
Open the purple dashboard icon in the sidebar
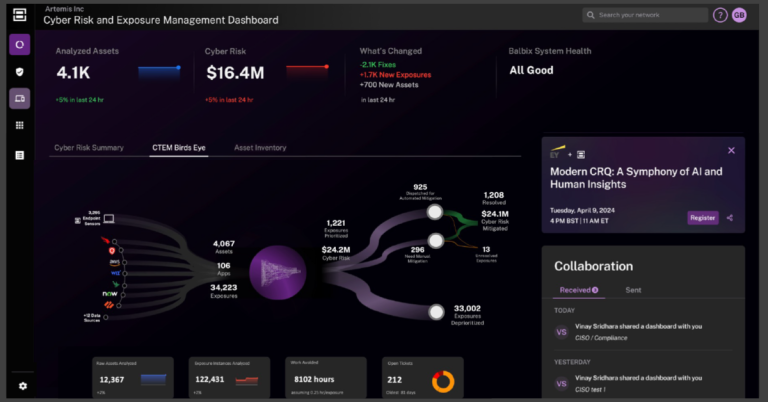click(x=19, y=45)
